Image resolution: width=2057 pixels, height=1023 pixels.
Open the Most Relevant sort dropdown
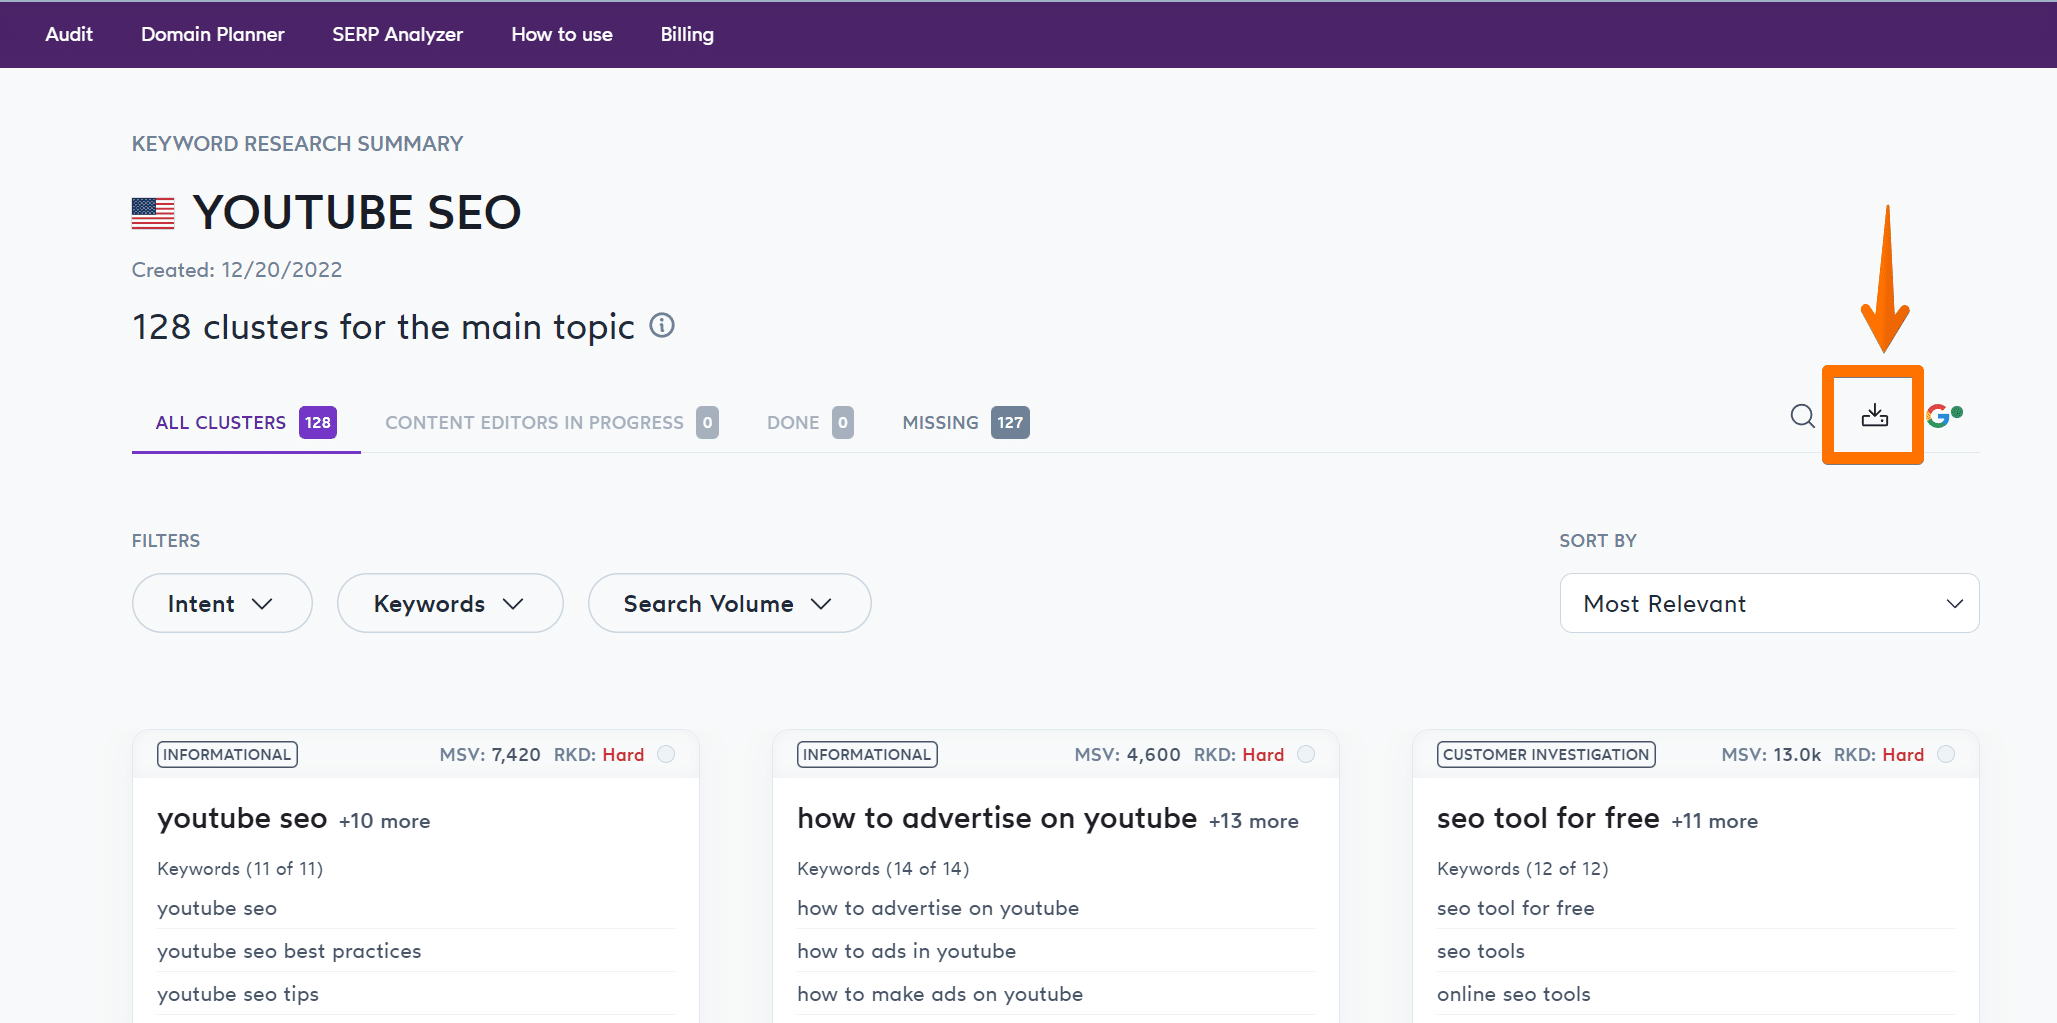point(1769,603)
